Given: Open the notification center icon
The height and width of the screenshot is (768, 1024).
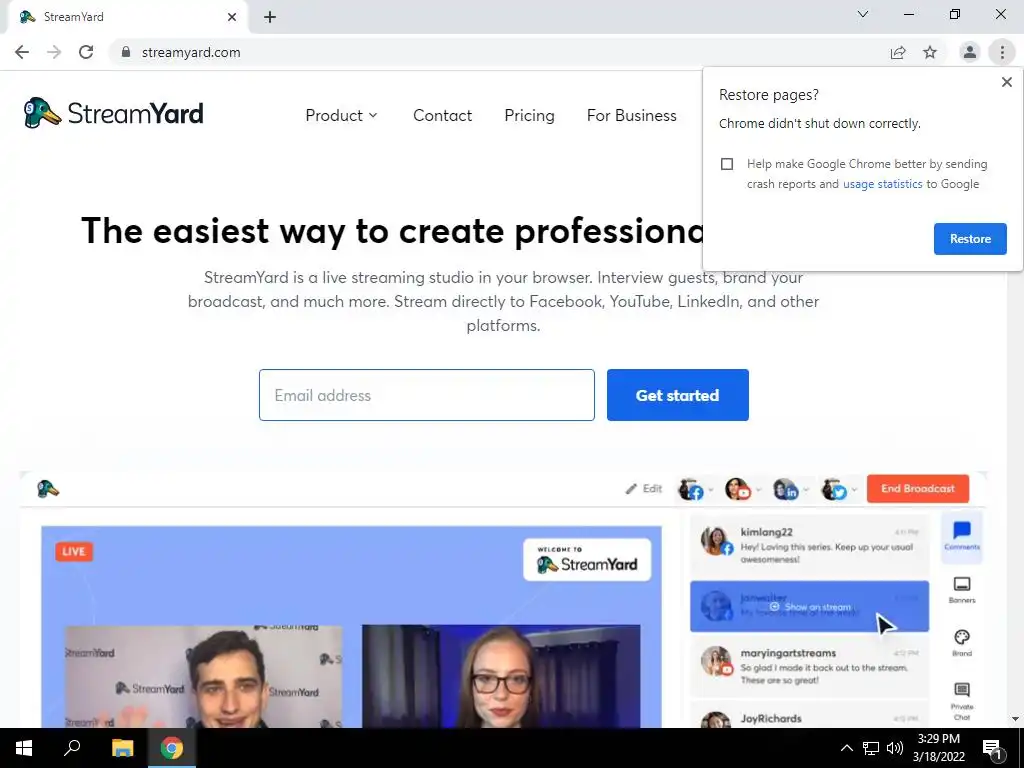Looking at the screenshot, I should click(991, 748).
